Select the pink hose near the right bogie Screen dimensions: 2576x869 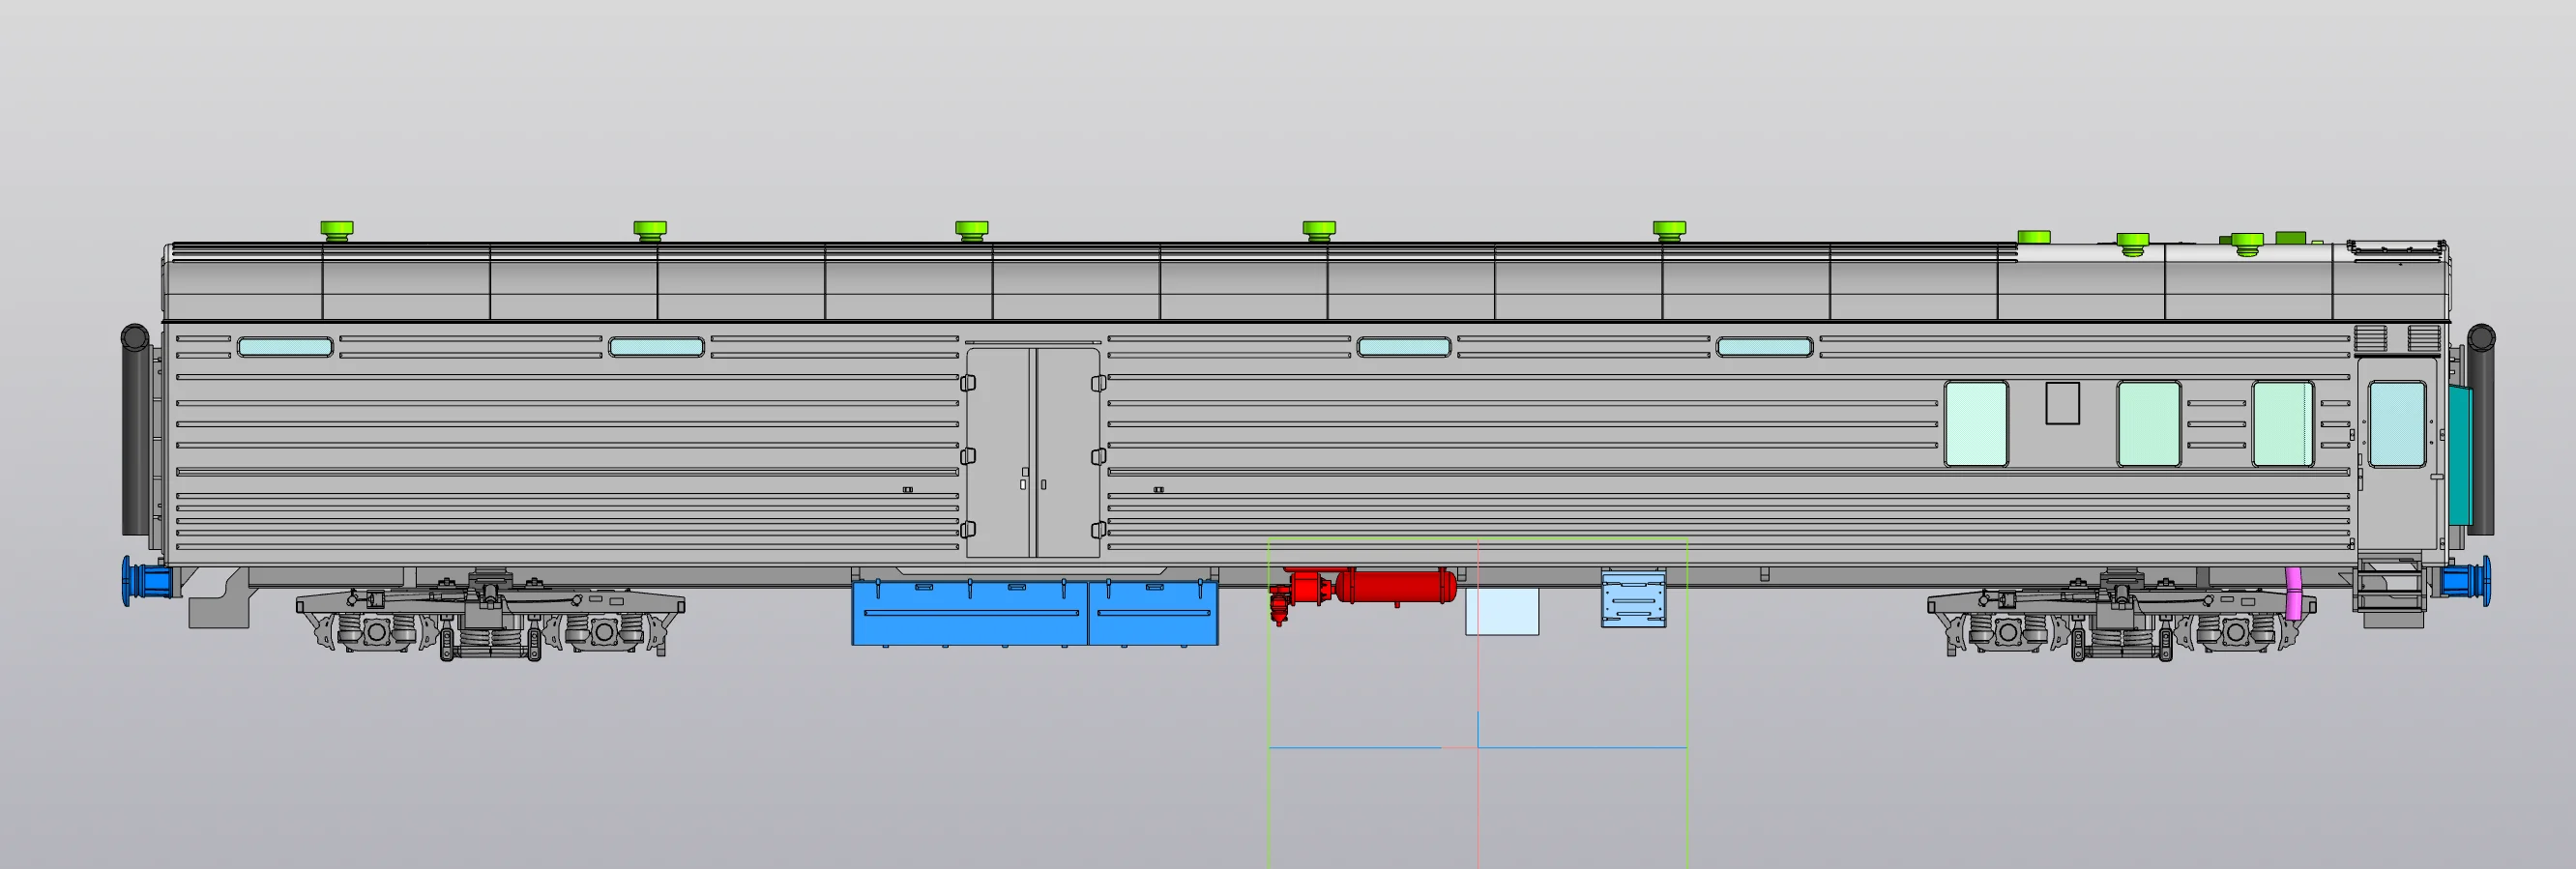point(2295,593)
